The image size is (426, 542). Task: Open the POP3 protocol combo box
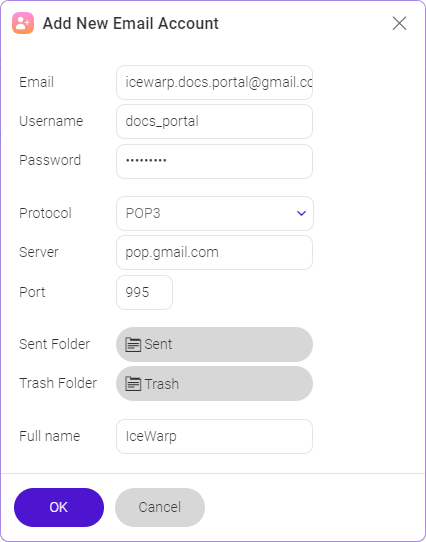tap(215, 213)
